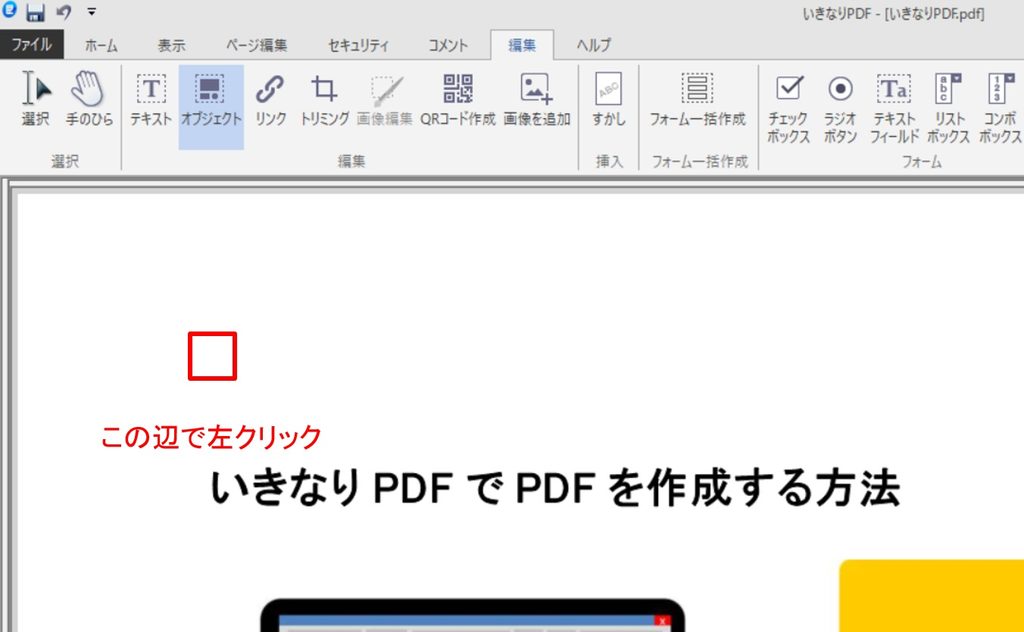Add a コンボボックス form field
Viewport: 1024px width, 632px height.
[x=1000, y=108]
